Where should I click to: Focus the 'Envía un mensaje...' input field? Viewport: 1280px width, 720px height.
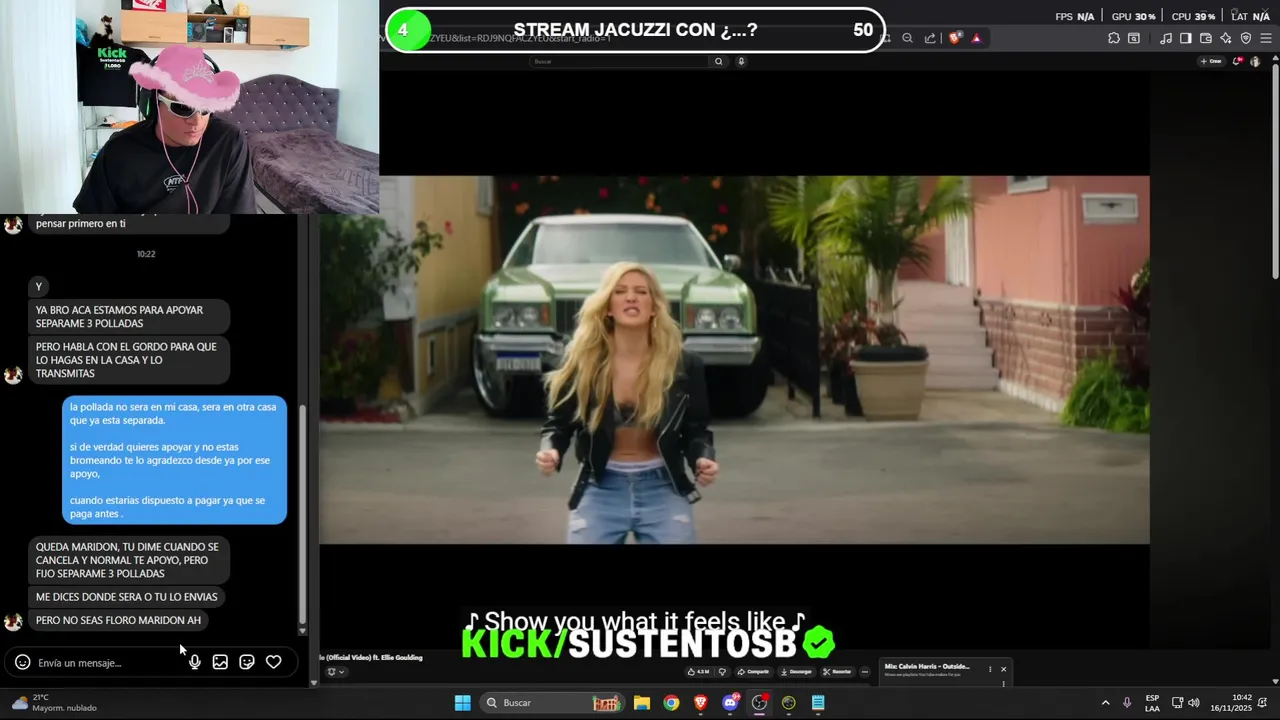[108, 662]
